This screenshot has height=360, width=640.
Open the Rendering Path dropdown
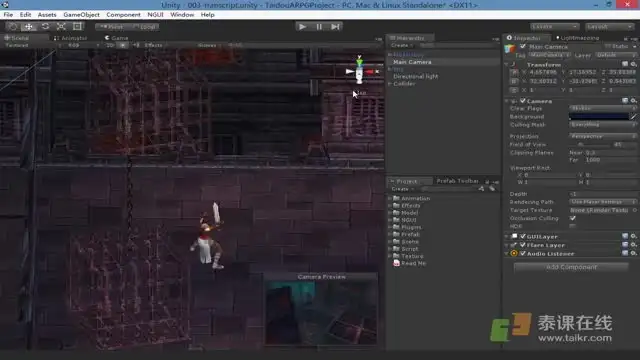[x=603, y=202]
